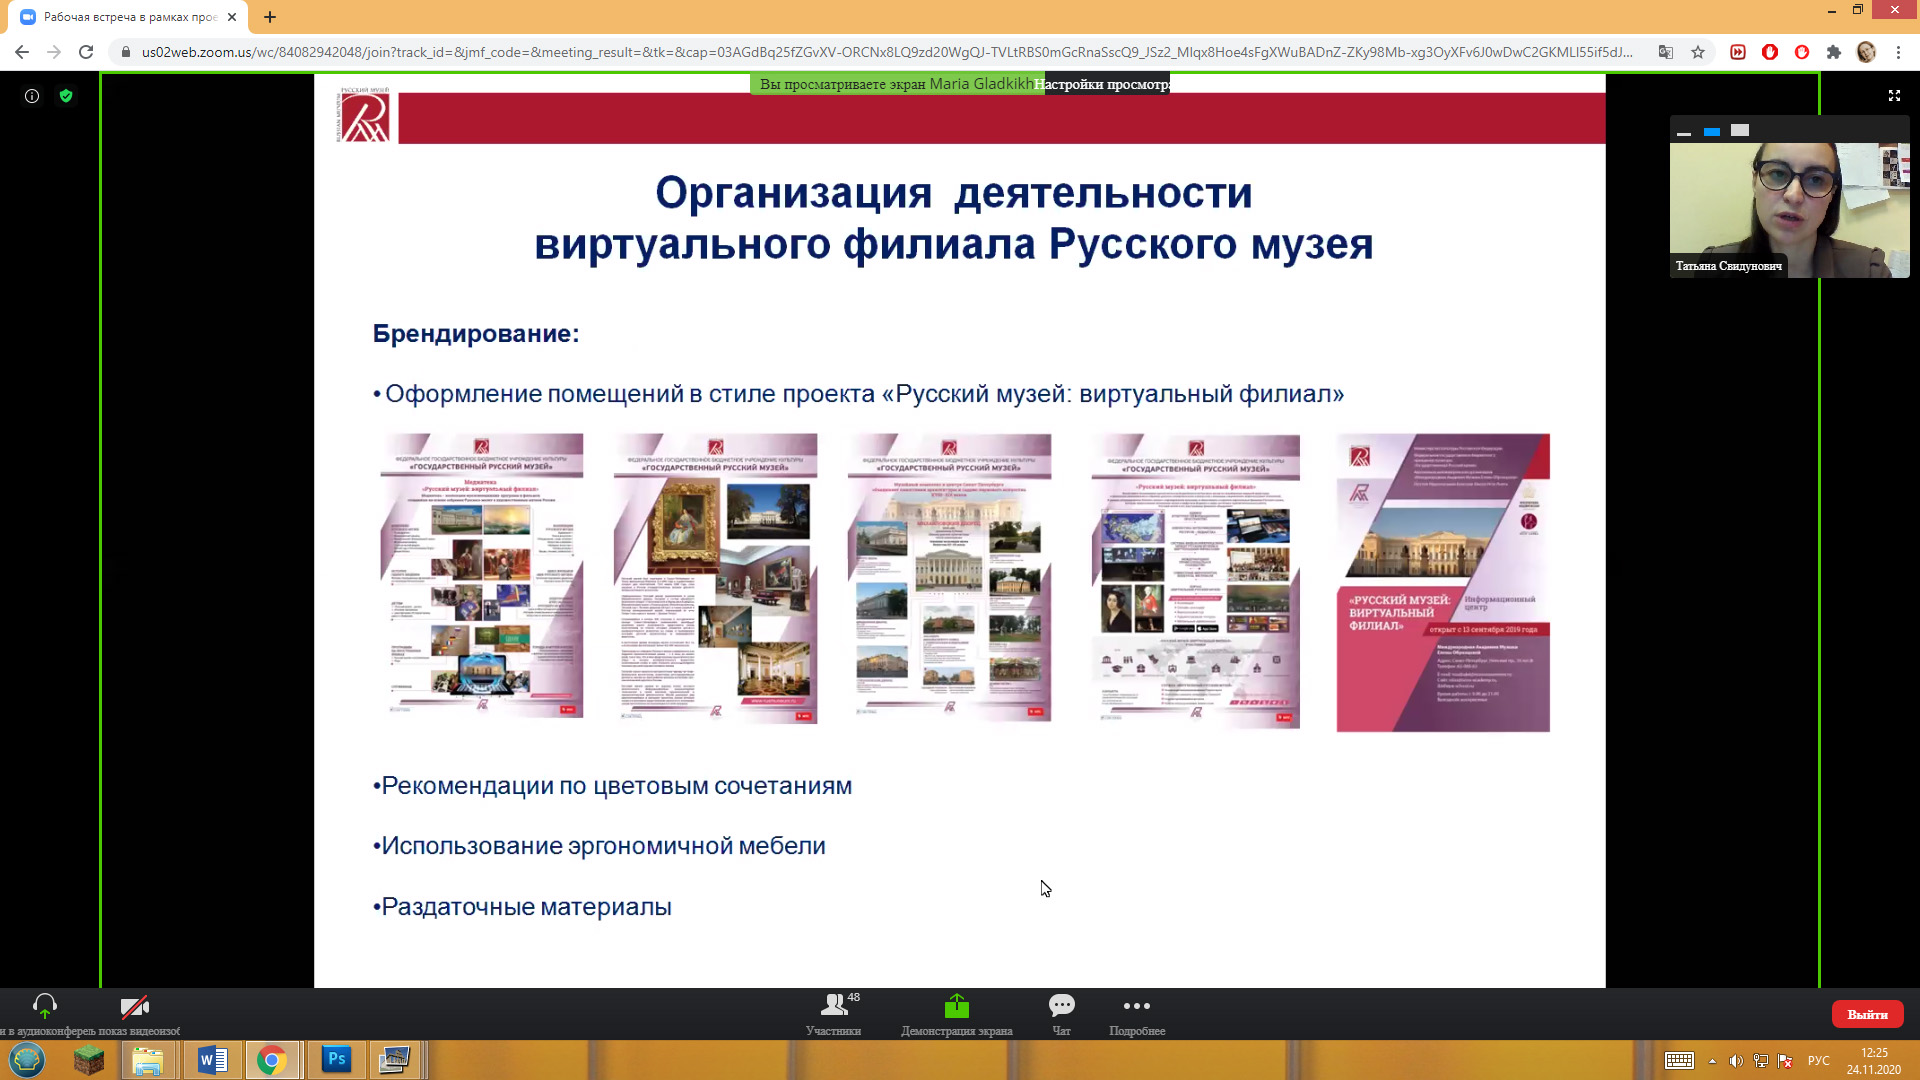1920x1080 pixels.
Task: Open meeting info circle icon
Action: 32,96
